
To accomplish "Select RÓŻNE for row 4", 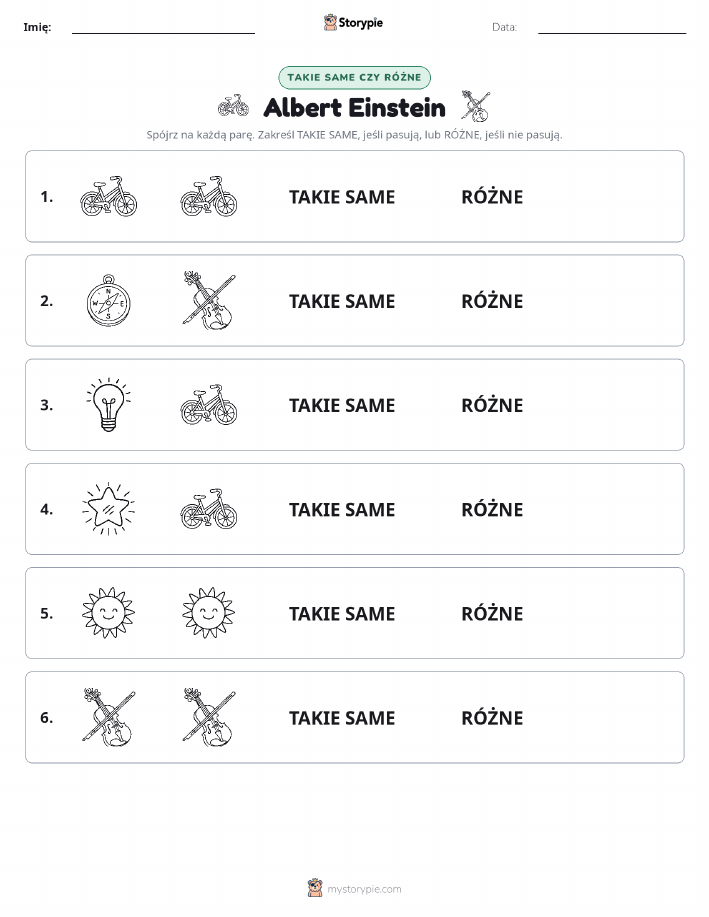I will 492,509.
